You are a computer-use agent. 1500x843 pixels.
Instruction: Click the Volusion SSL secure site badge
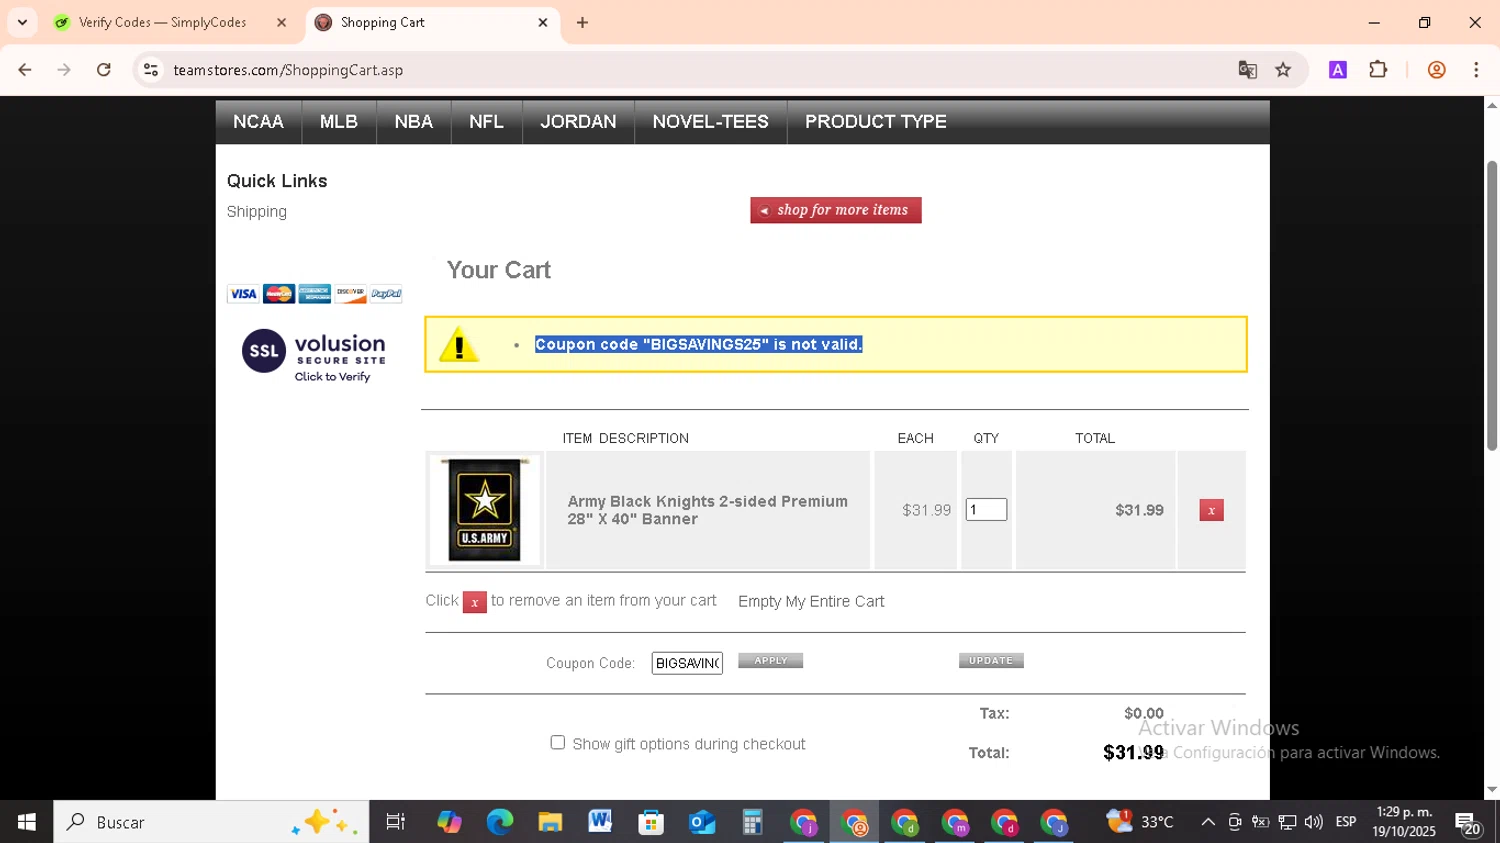(x=314, y=355)
